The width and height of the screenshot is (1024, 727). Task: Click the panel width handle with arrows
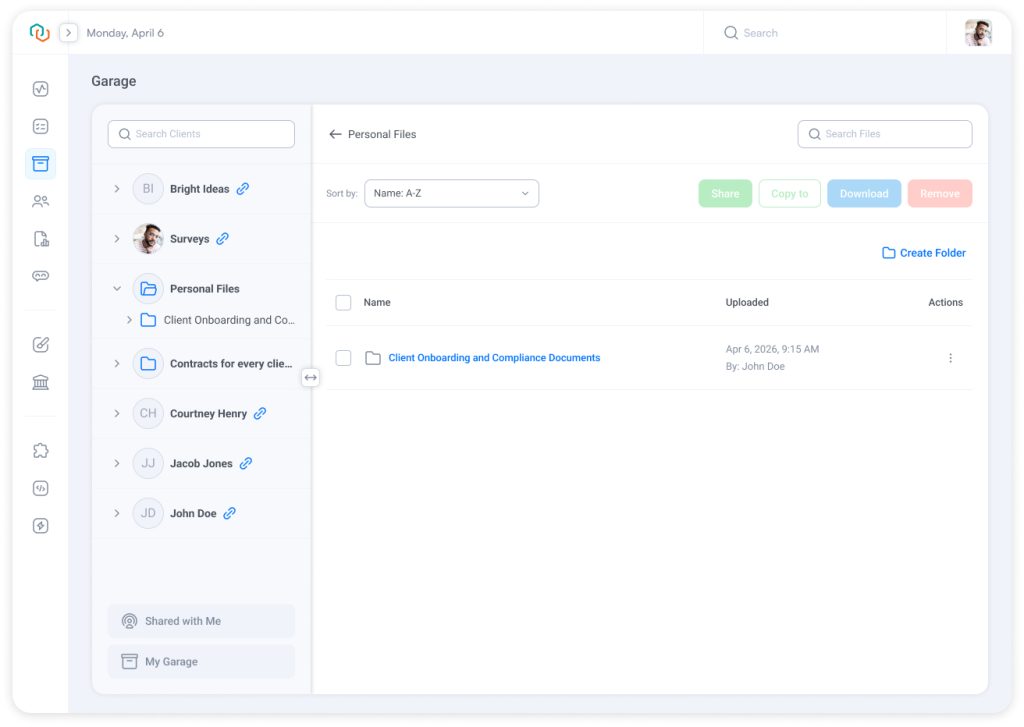[311, 378]
